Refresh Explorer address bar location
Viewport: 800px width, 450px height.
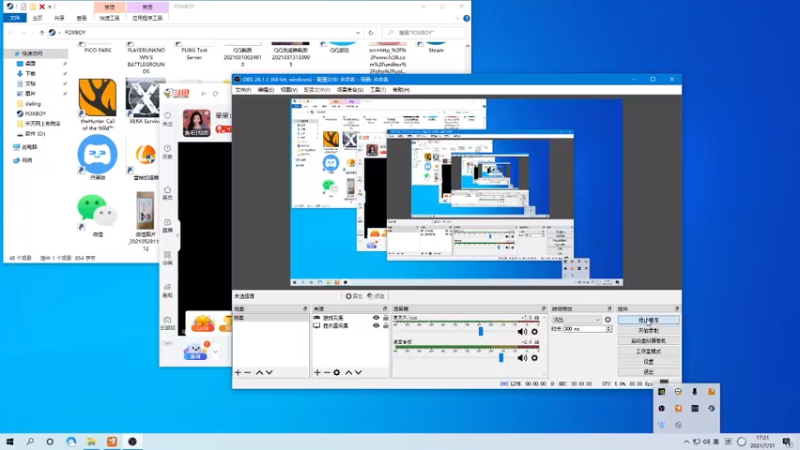[371, 33]
